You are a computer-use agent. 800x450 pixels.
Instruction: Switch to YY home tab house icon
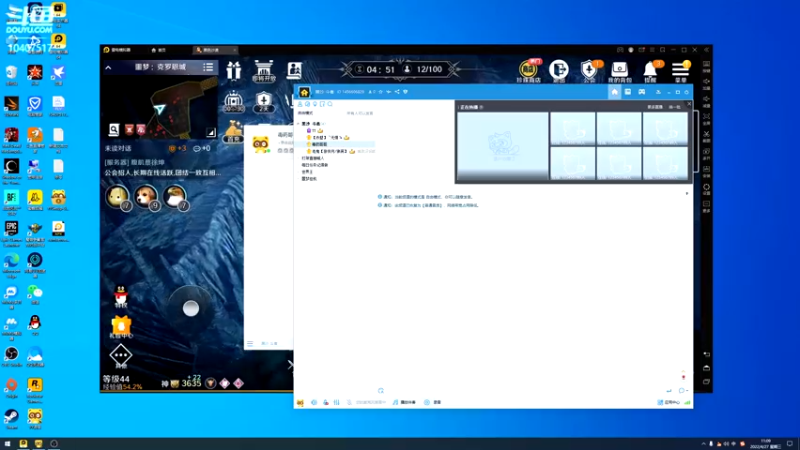point(614,92)
